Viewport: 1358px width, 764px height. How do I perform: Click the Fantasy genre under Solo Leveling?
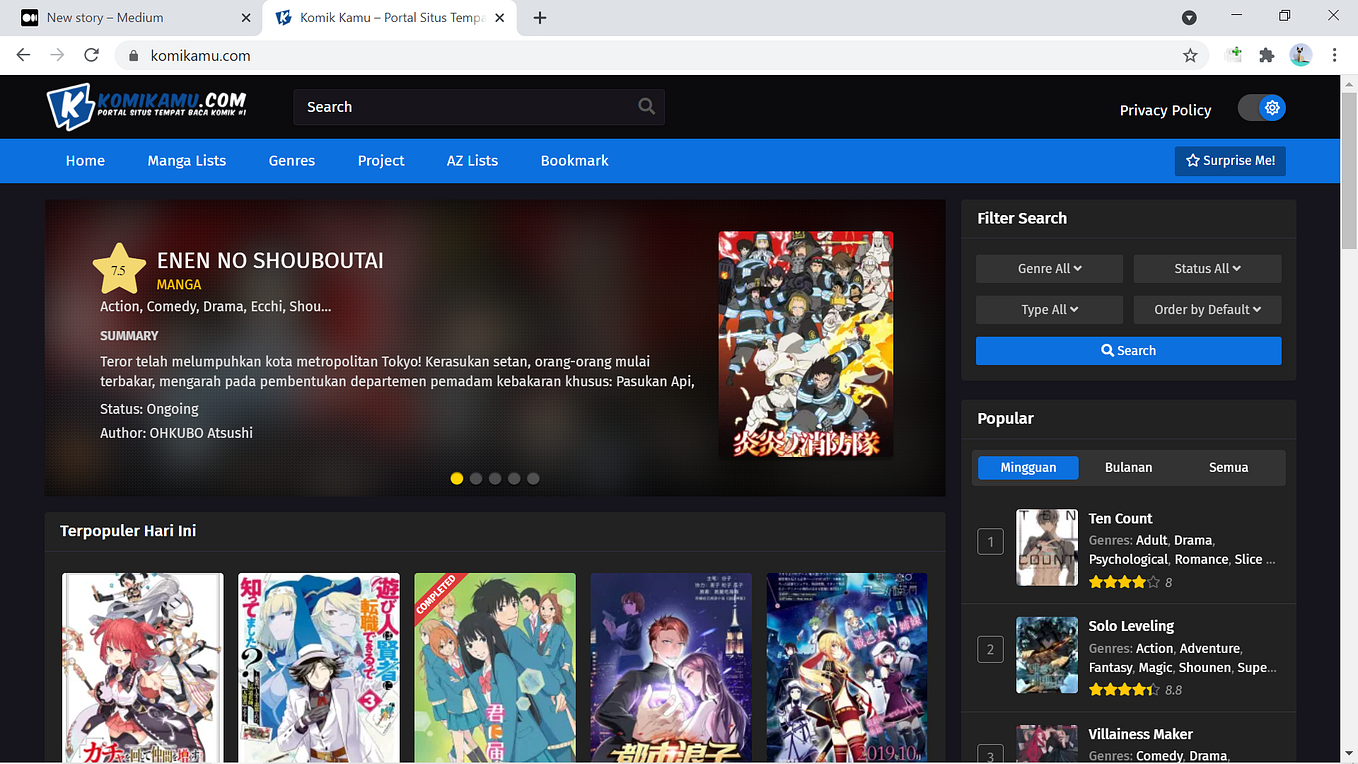pos(1110,667)
